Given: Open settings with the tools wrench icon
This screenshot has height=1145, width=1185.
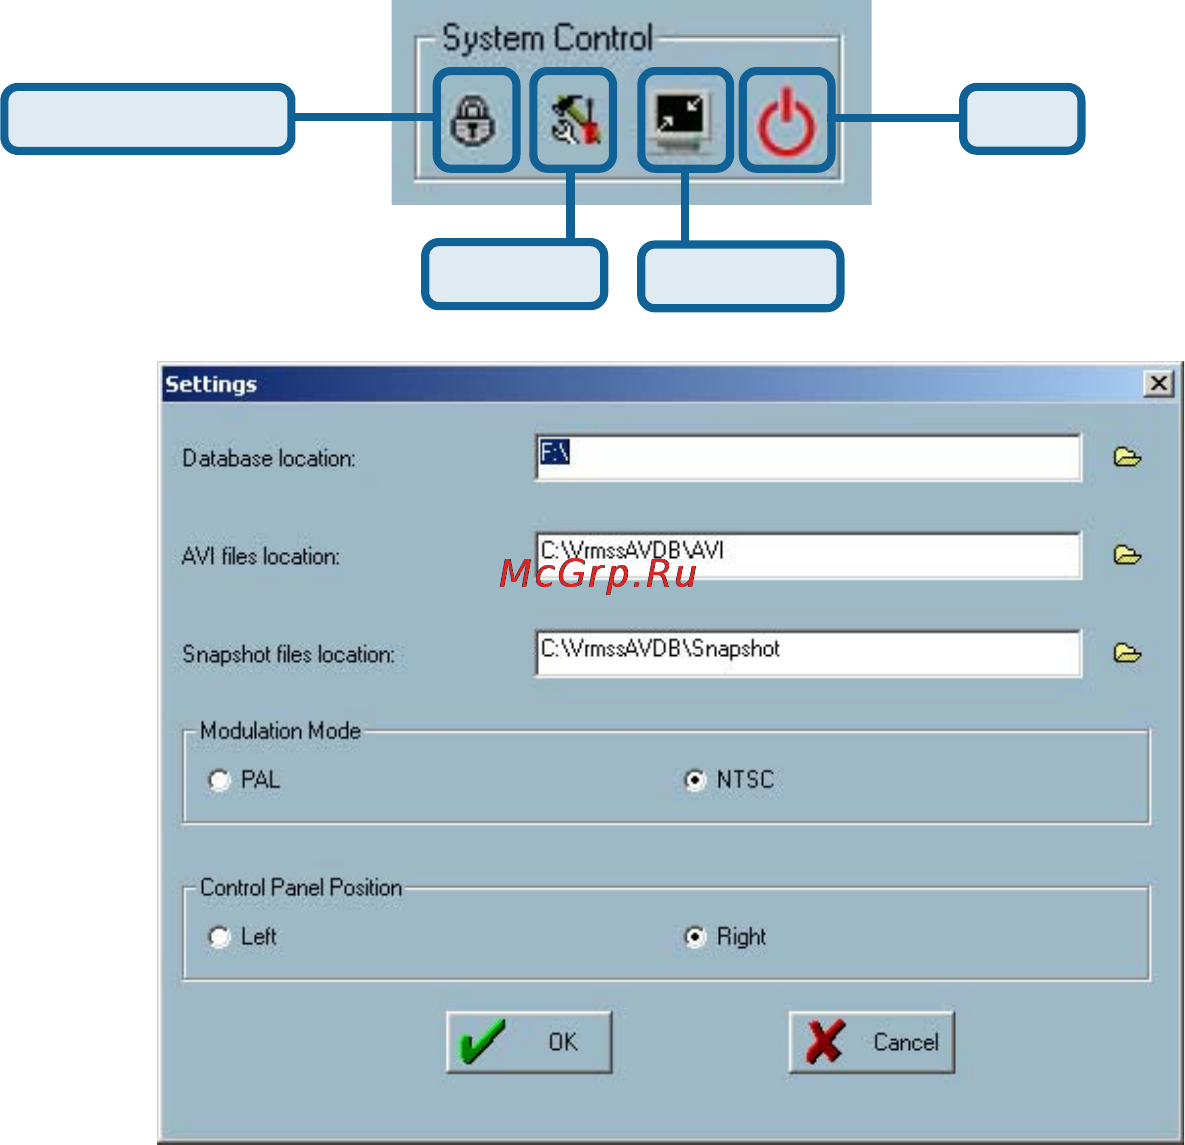Looking at the screenshot, I should coord(574,120).
